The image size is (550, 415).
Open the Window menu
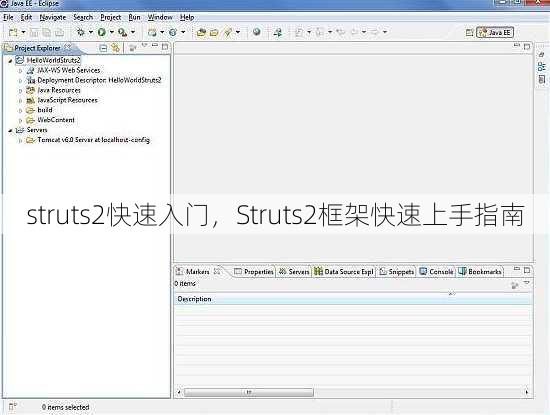click(160, 17)
